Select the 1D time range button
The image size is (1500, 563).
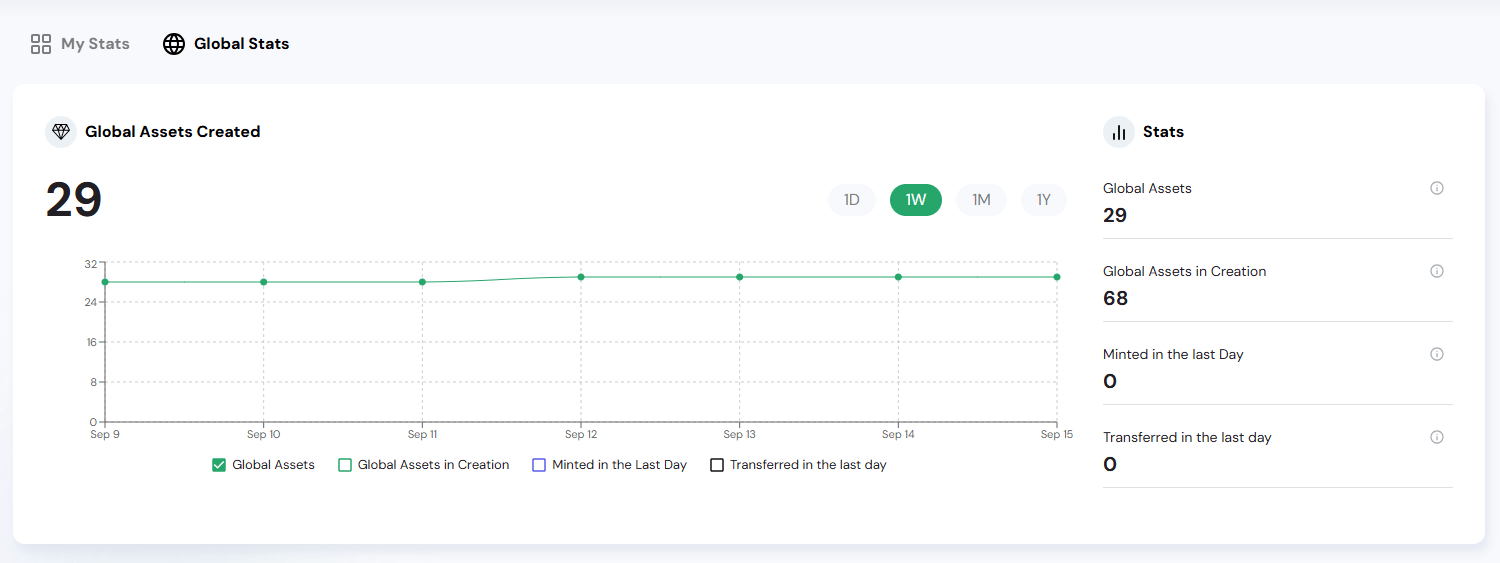[852, 200]
